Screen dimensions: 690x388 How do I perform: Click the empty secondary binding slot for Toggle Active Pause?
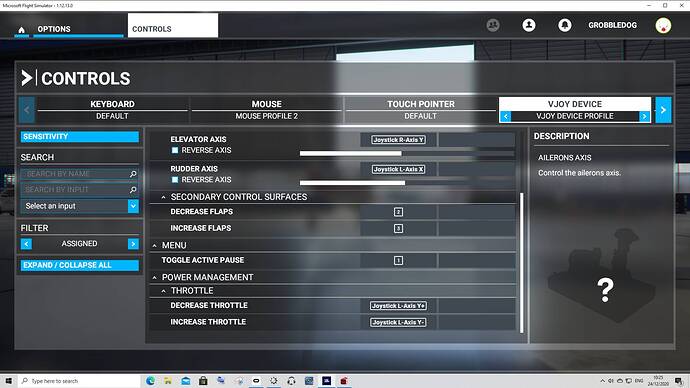pyautogui.click(x=477, y=260)
